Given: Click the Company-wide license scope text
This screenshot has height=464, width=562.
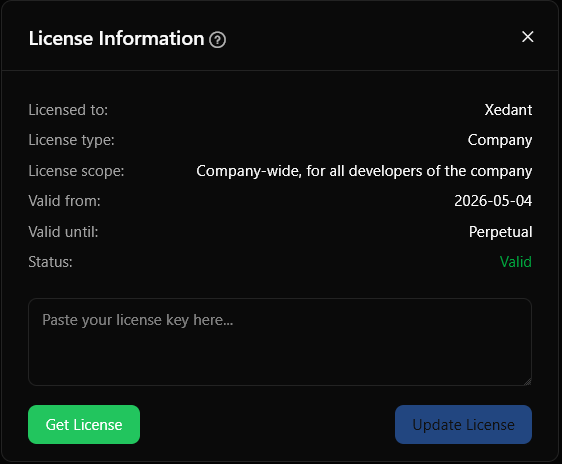Looking at the screenshot, I should click(364, 171).
